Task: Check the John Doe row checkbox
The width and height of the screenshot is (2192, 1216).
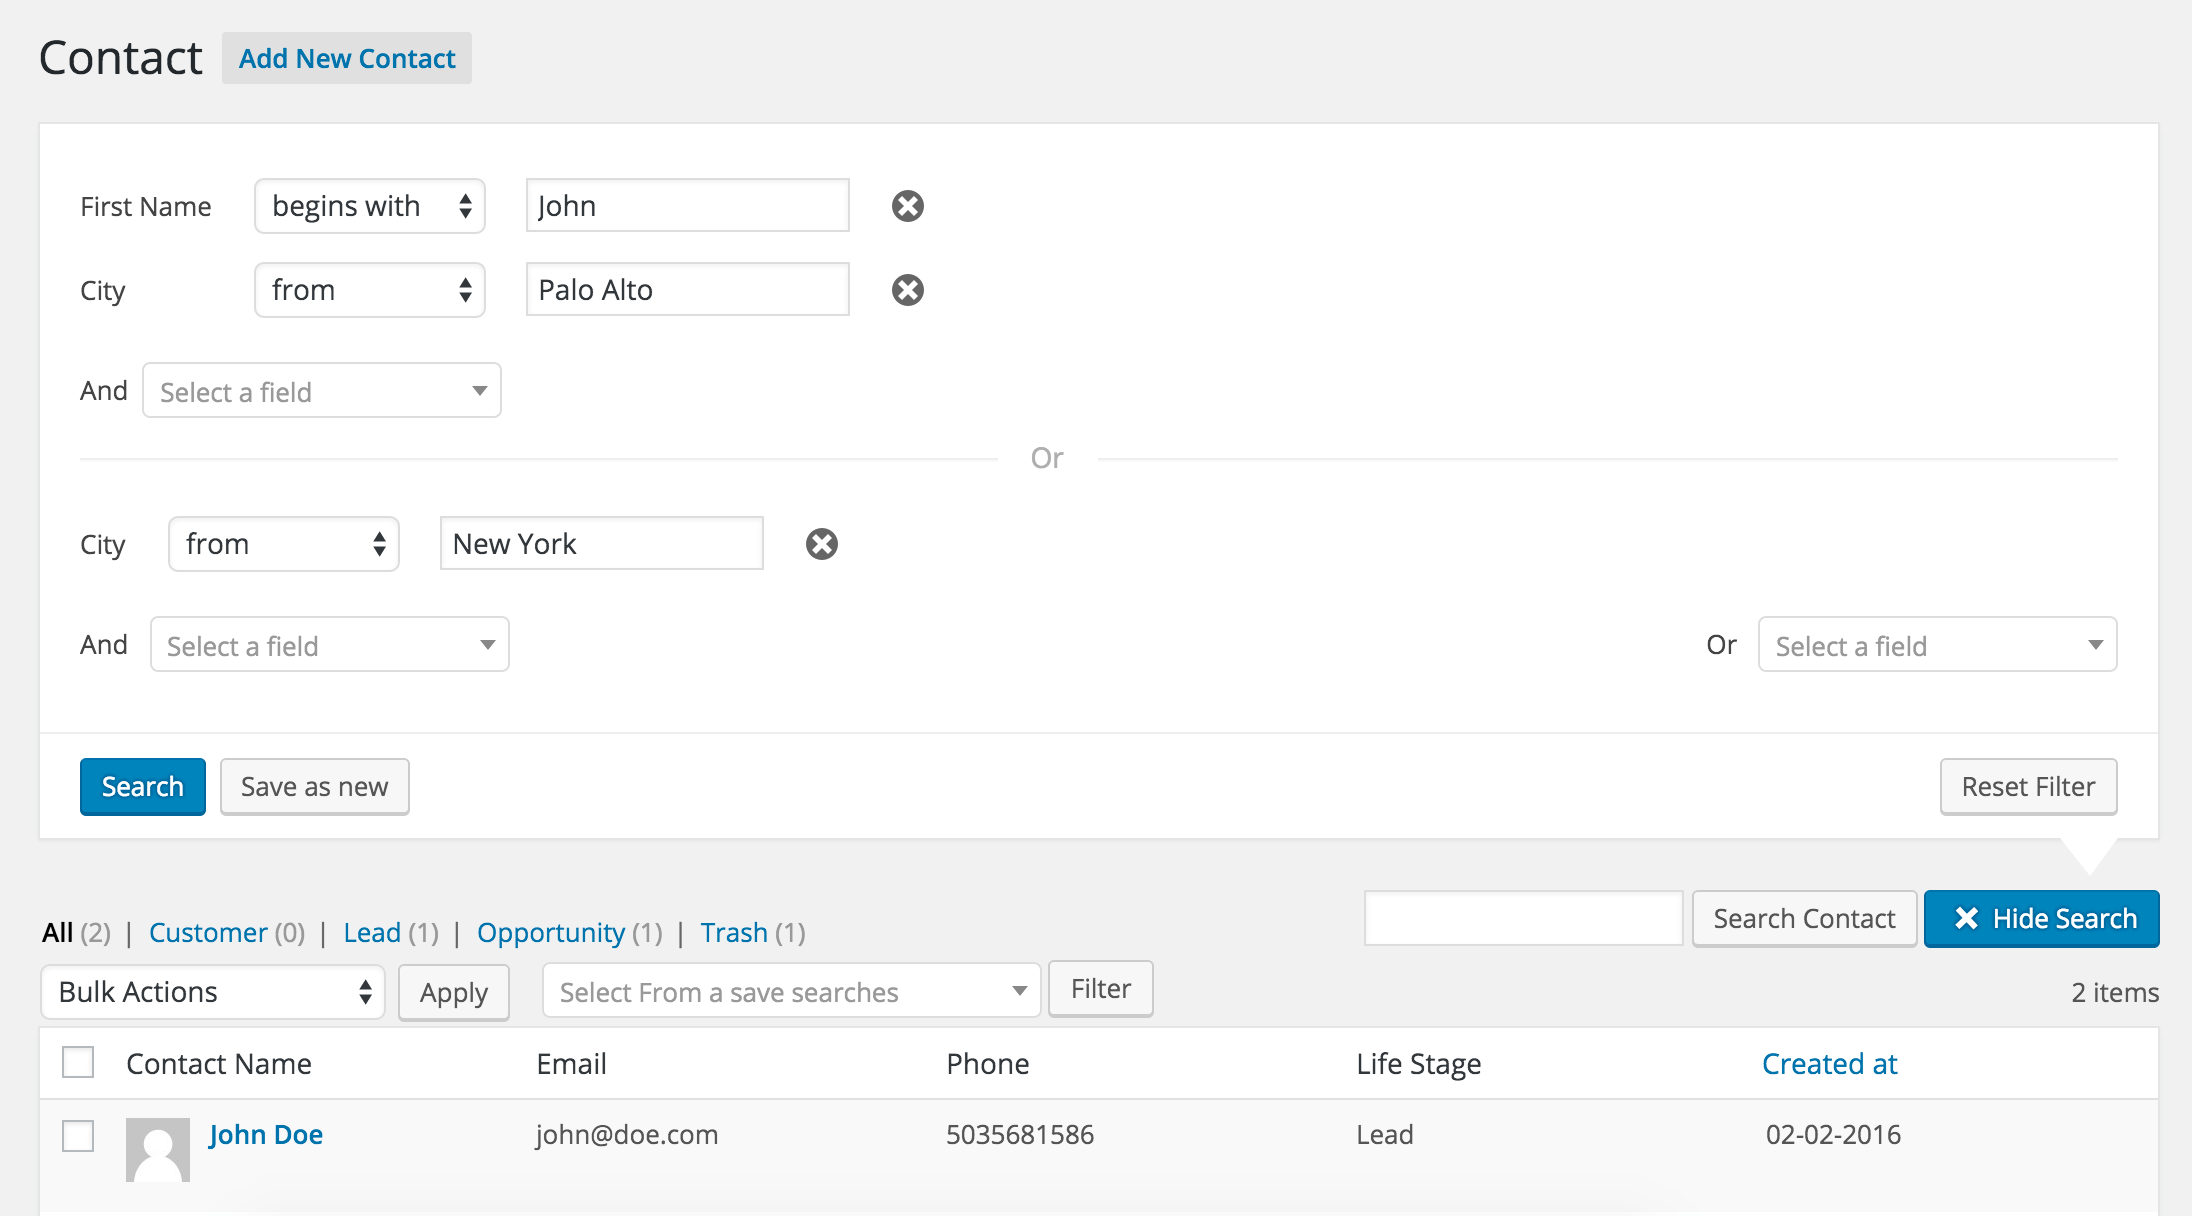Action: pos(78,1136)
